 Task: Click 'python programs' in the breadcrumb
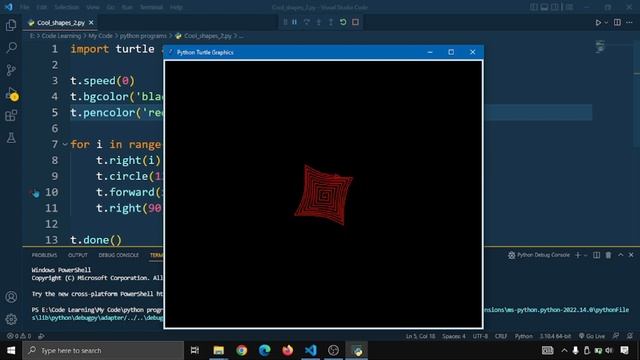click(143, 36)
